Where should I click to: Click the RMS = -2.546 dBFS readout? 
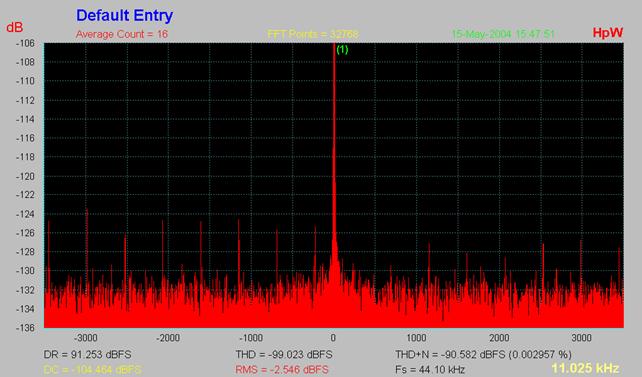click(282, 370)
